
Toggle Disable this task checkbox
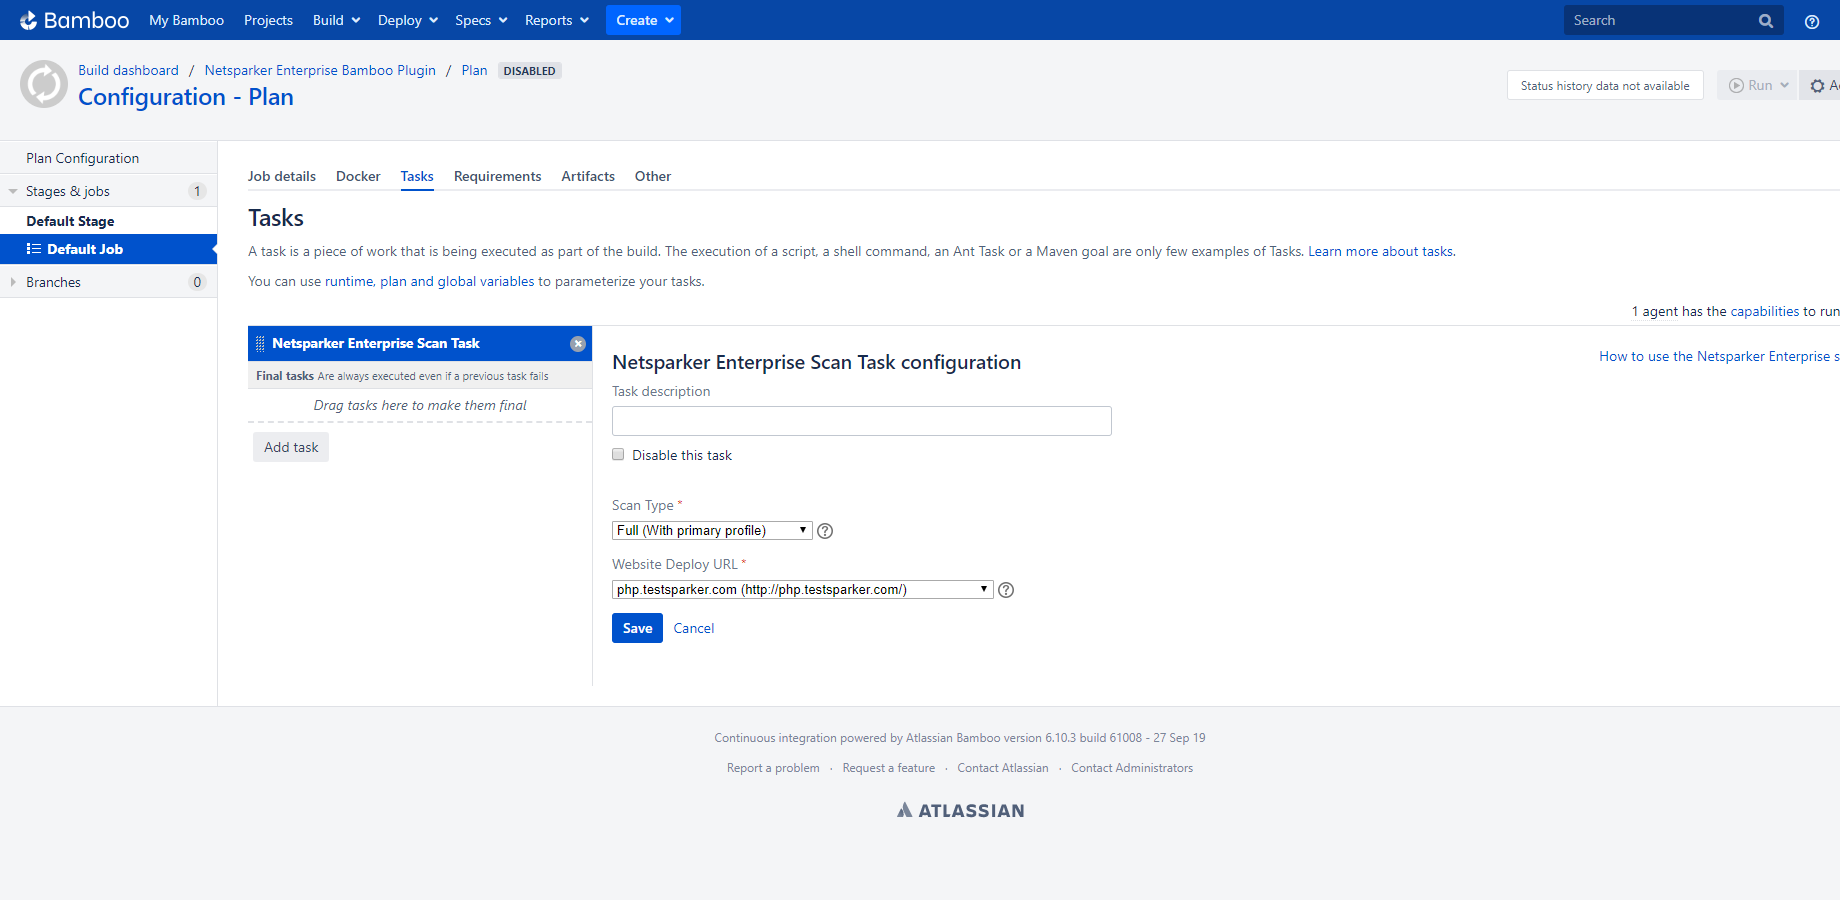[618, 454]
